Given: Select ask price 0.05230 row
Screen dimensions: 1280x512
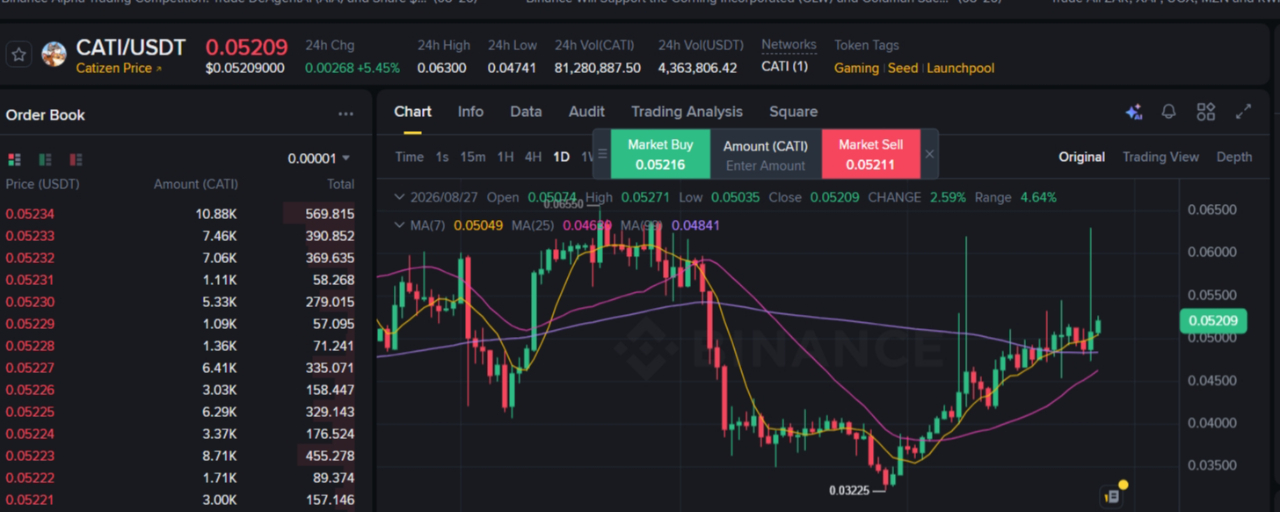Looking at the screenshot, I should 180,302.
